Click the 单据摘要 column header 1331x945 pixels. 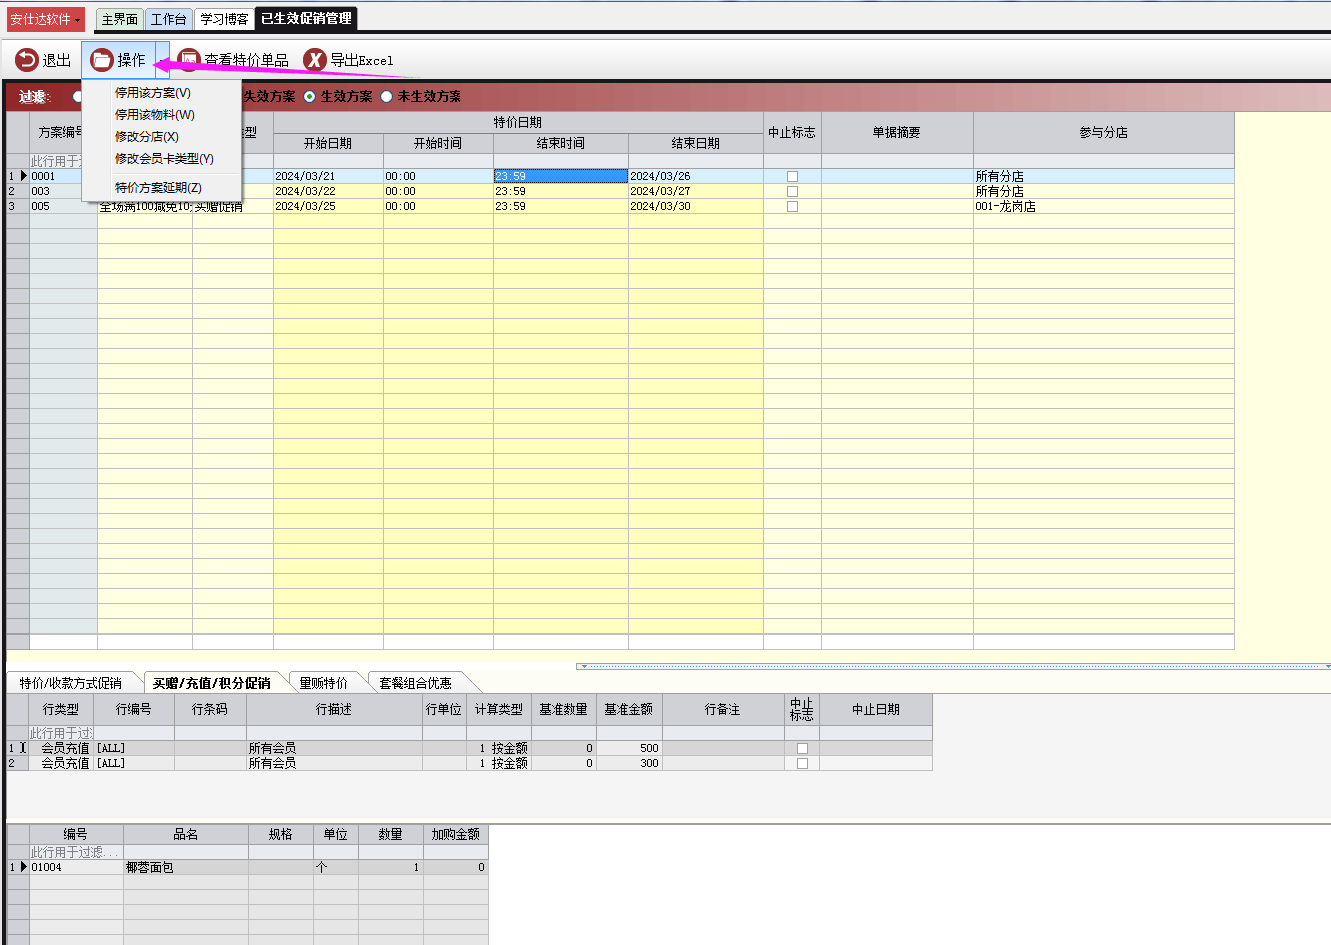(x=897, y=132)
